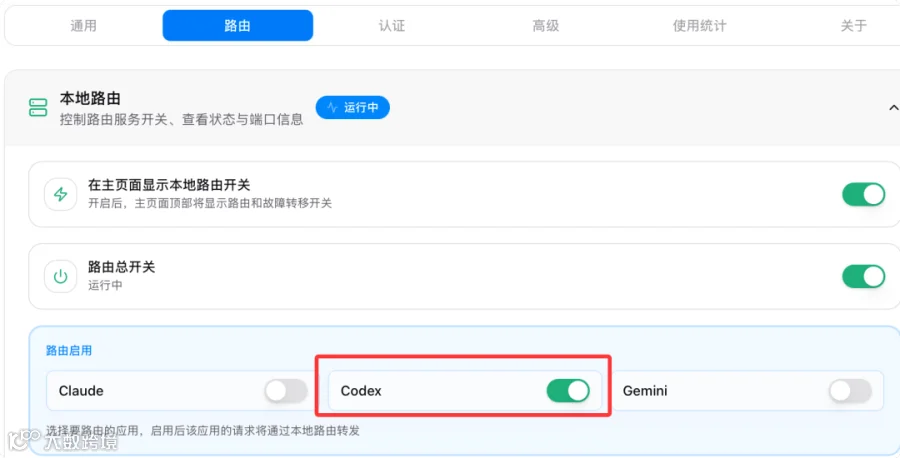Click the Gemini label text
This screenshot has width=900, height=458.
coord(645,391)
